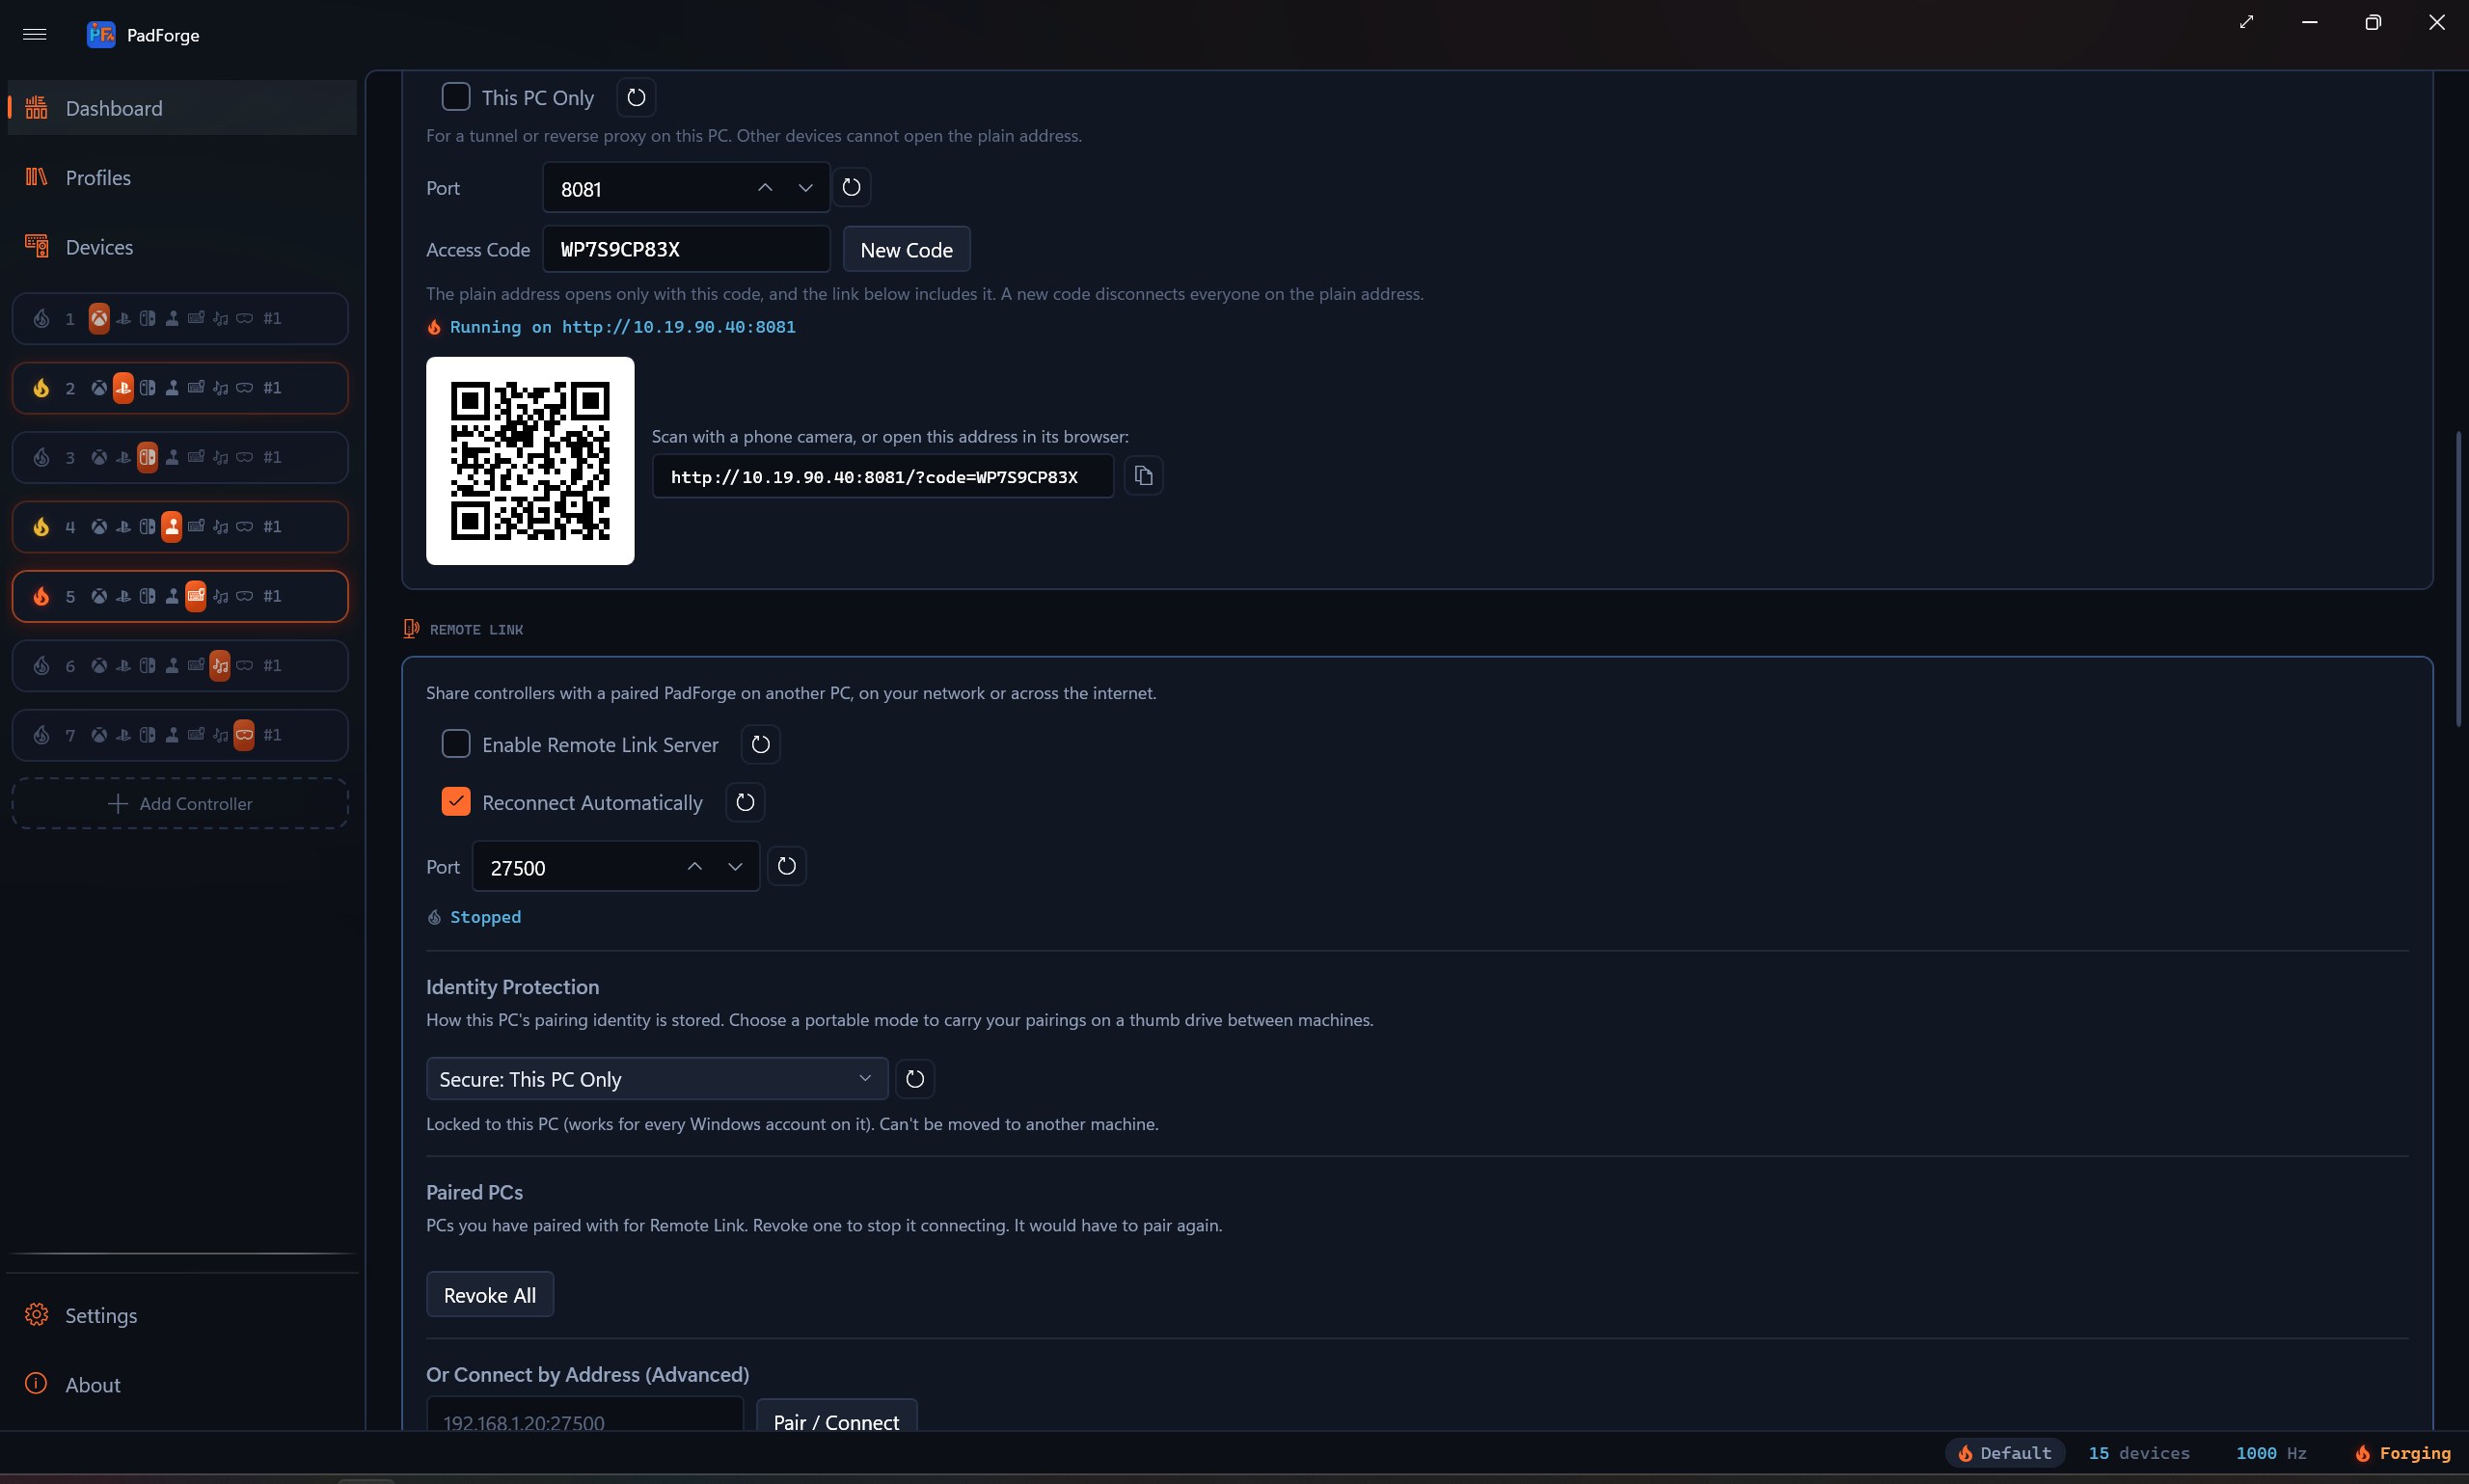Open the Devices page
Image resolution: width=2469 pixels, height=1484 pixels.
[x=182, y=247]
